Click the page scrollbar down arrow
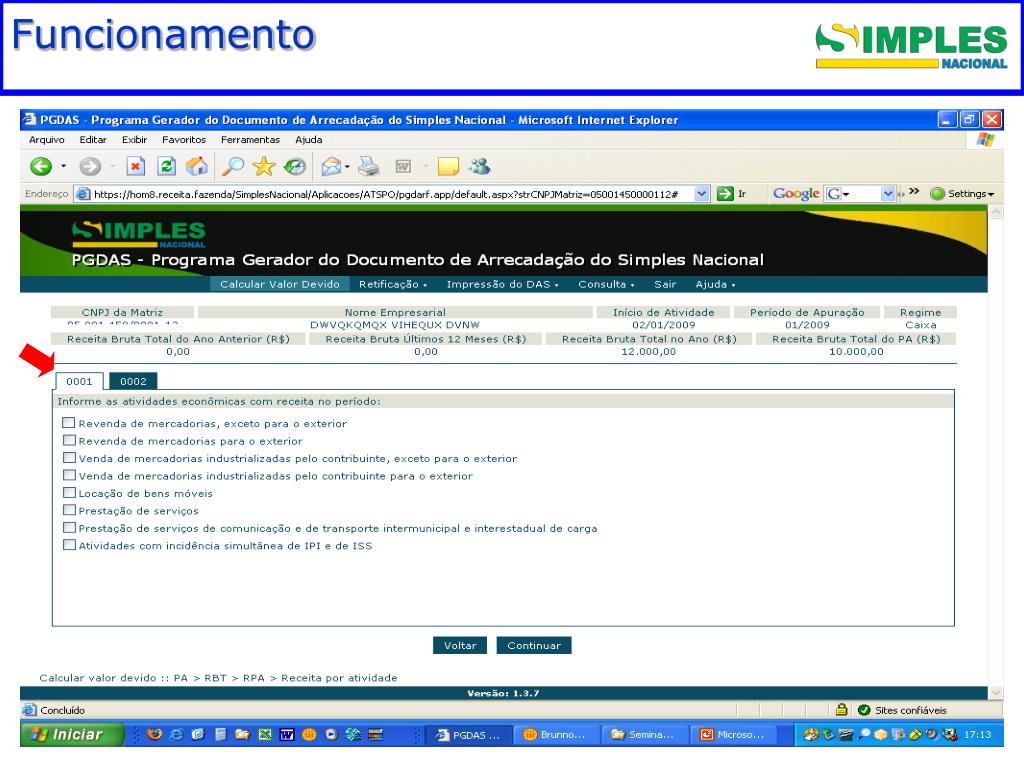 pos(995,692)
